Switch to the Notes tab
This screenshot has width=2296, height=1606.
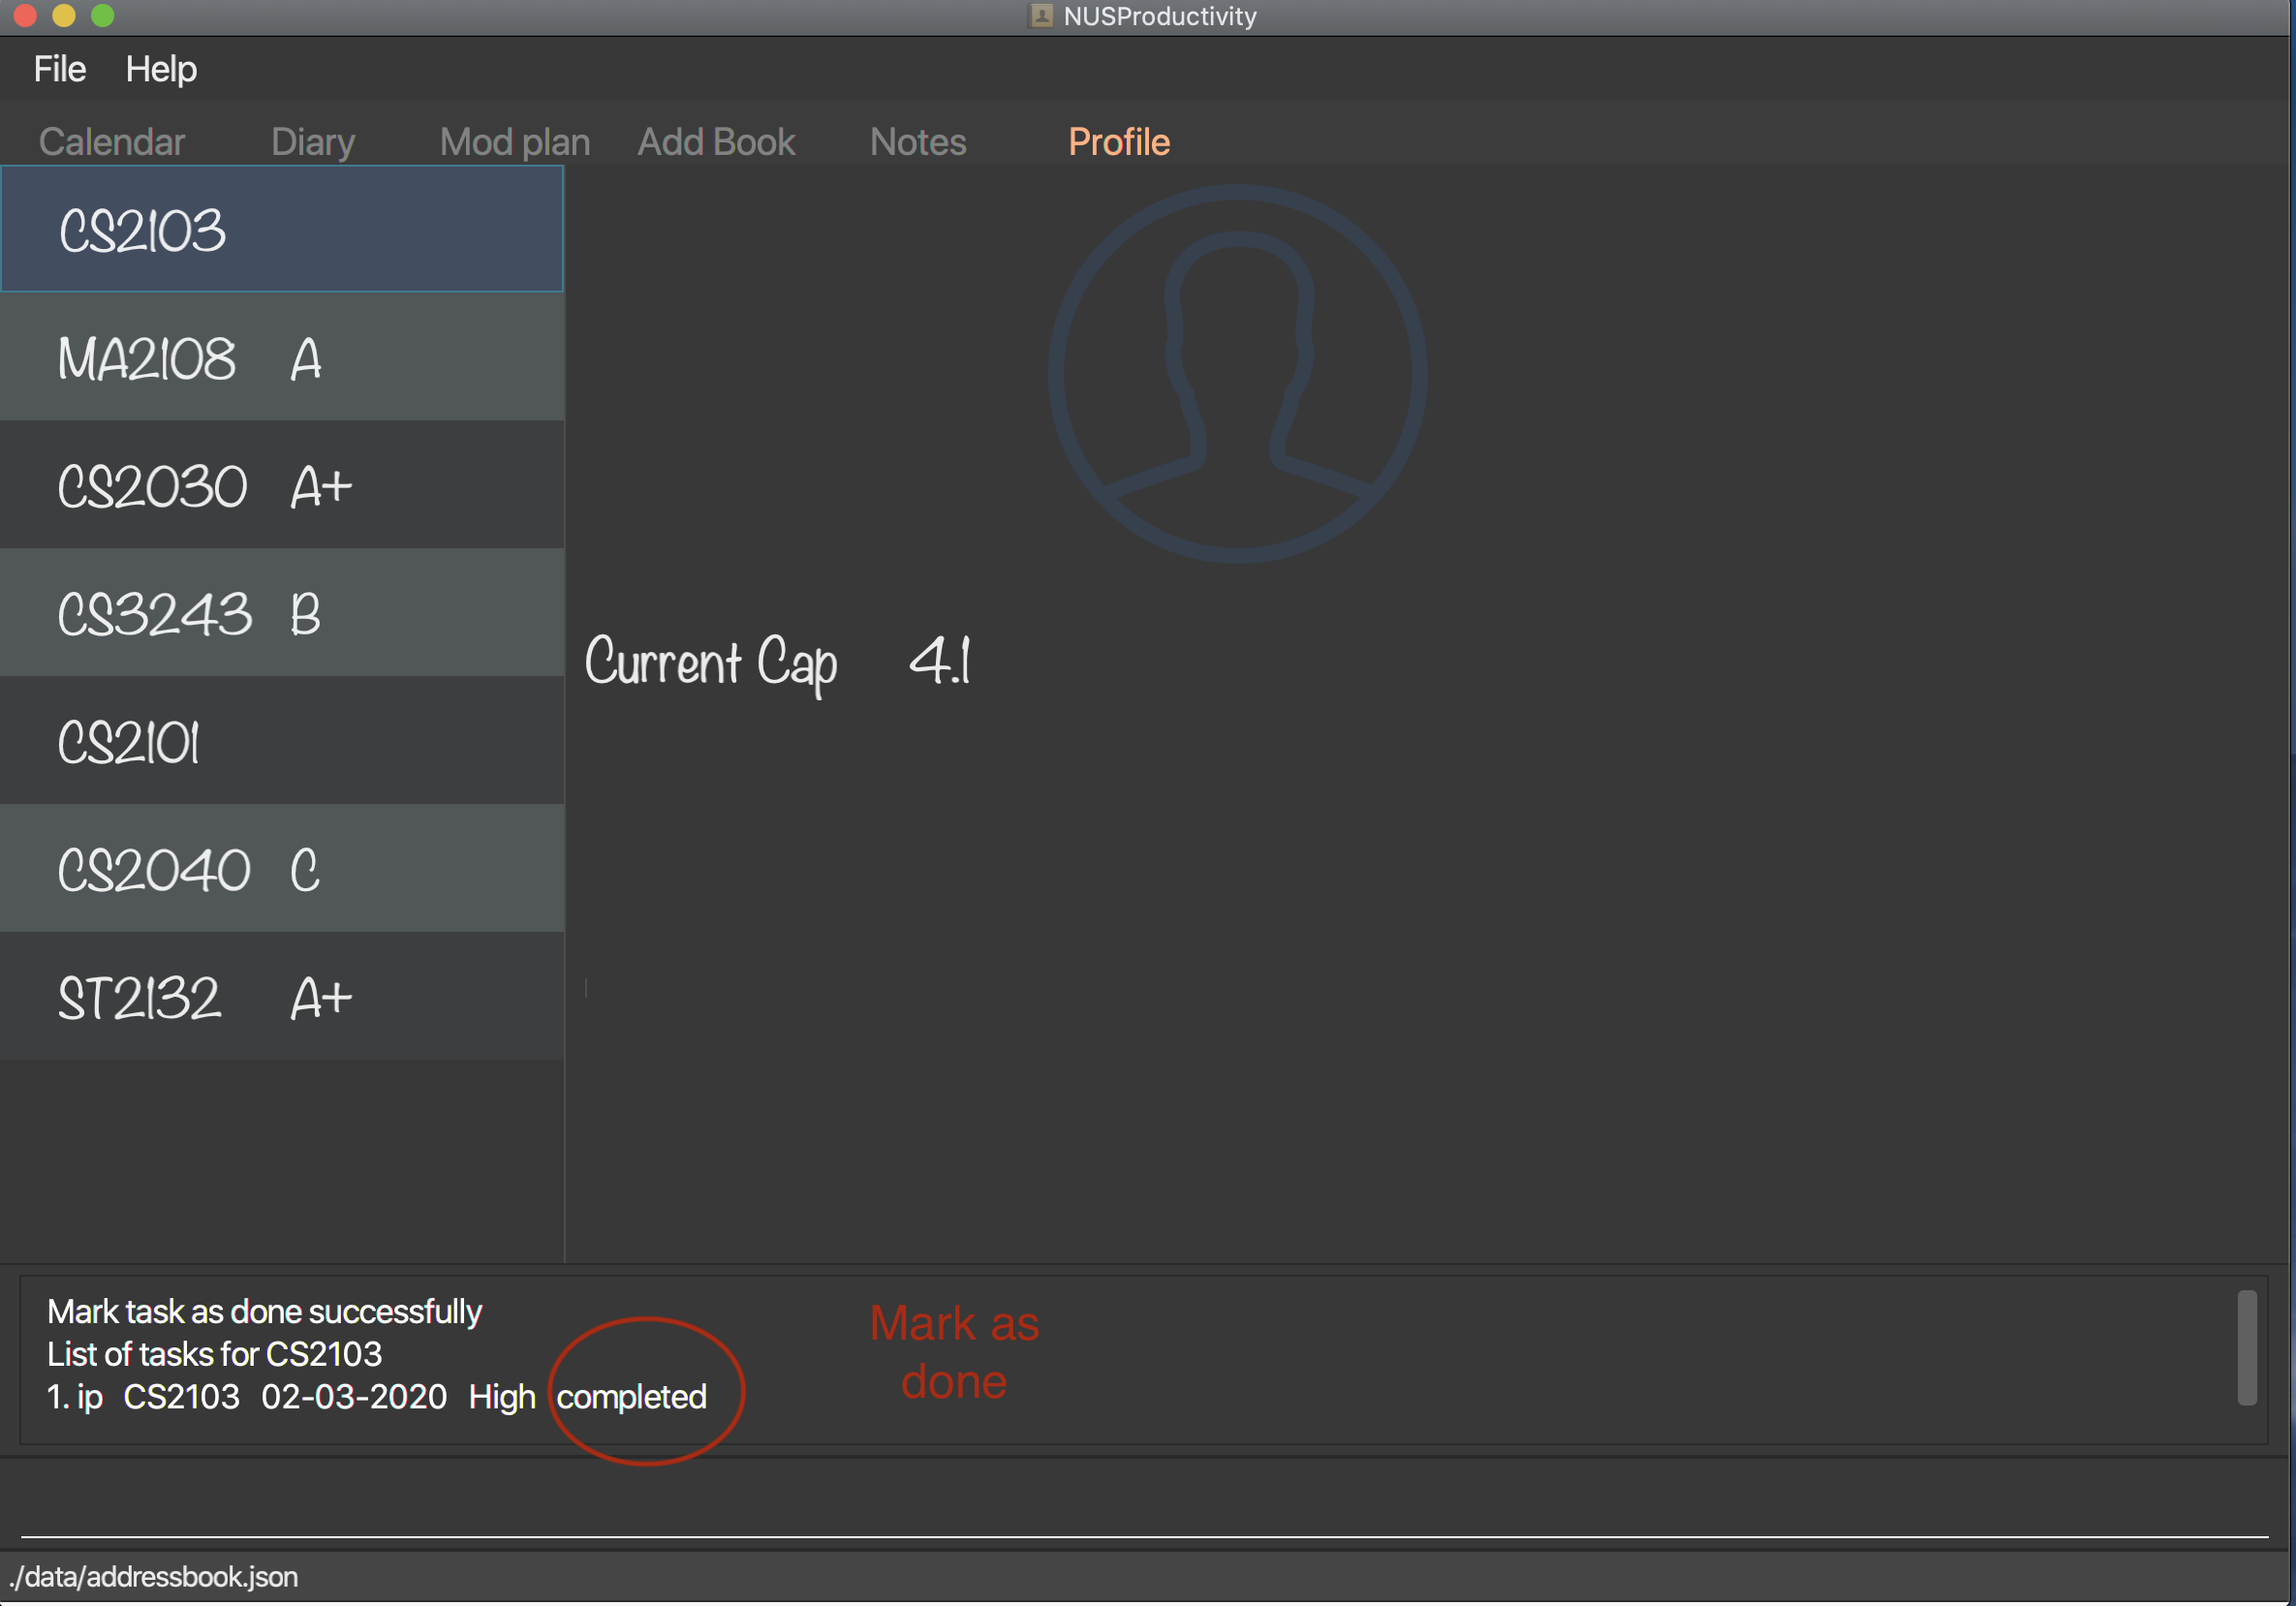point(918,142)
